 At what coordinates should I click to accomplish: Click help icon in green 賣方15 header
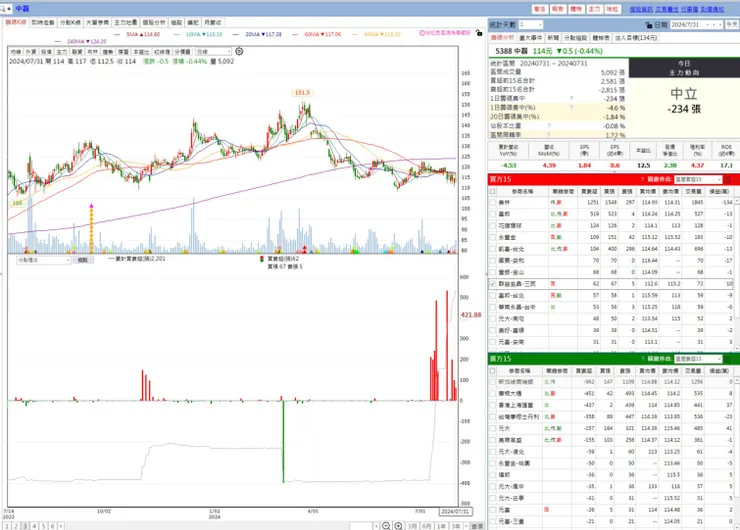[x=642, y=359]
